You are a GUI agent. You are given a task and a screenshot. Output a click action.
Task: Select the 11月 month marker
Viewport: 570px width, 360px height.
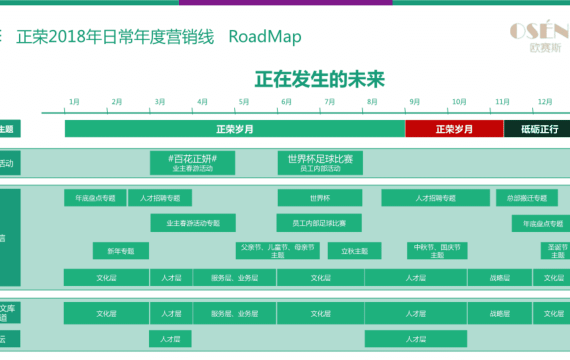(x=502, y=101)
